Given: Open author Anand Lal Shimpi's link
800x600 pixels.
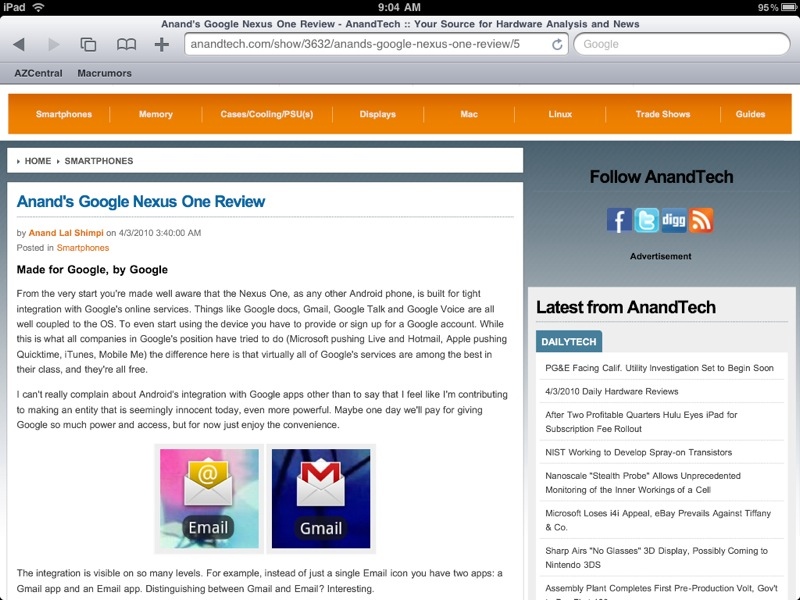Looking at the screenshot, I should (66, 233).
